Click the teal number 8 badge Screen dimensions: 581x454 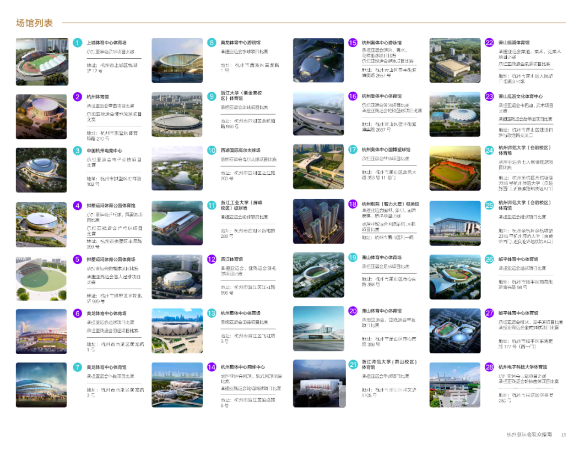tap(212, 42)
